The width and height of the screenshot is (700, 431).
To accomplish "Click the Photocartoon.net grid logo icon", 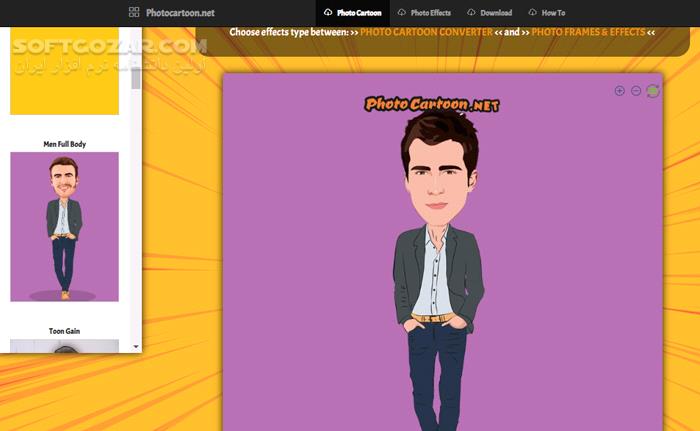I will [x=134, y=13].
